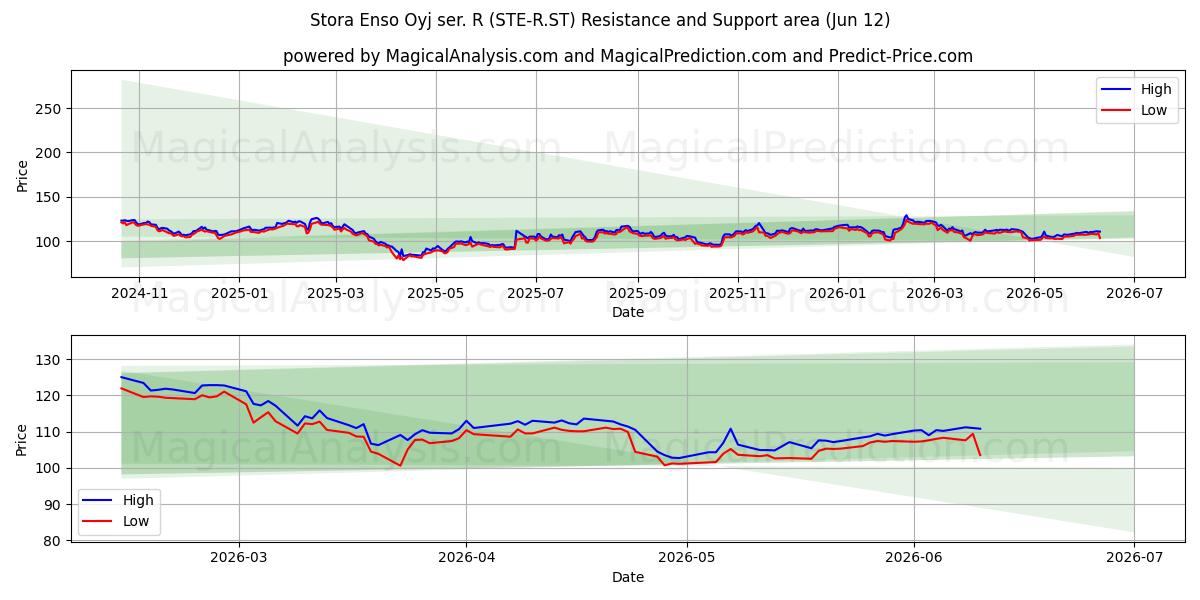Click 'High' in the top chart legend

click(1156, 89)
